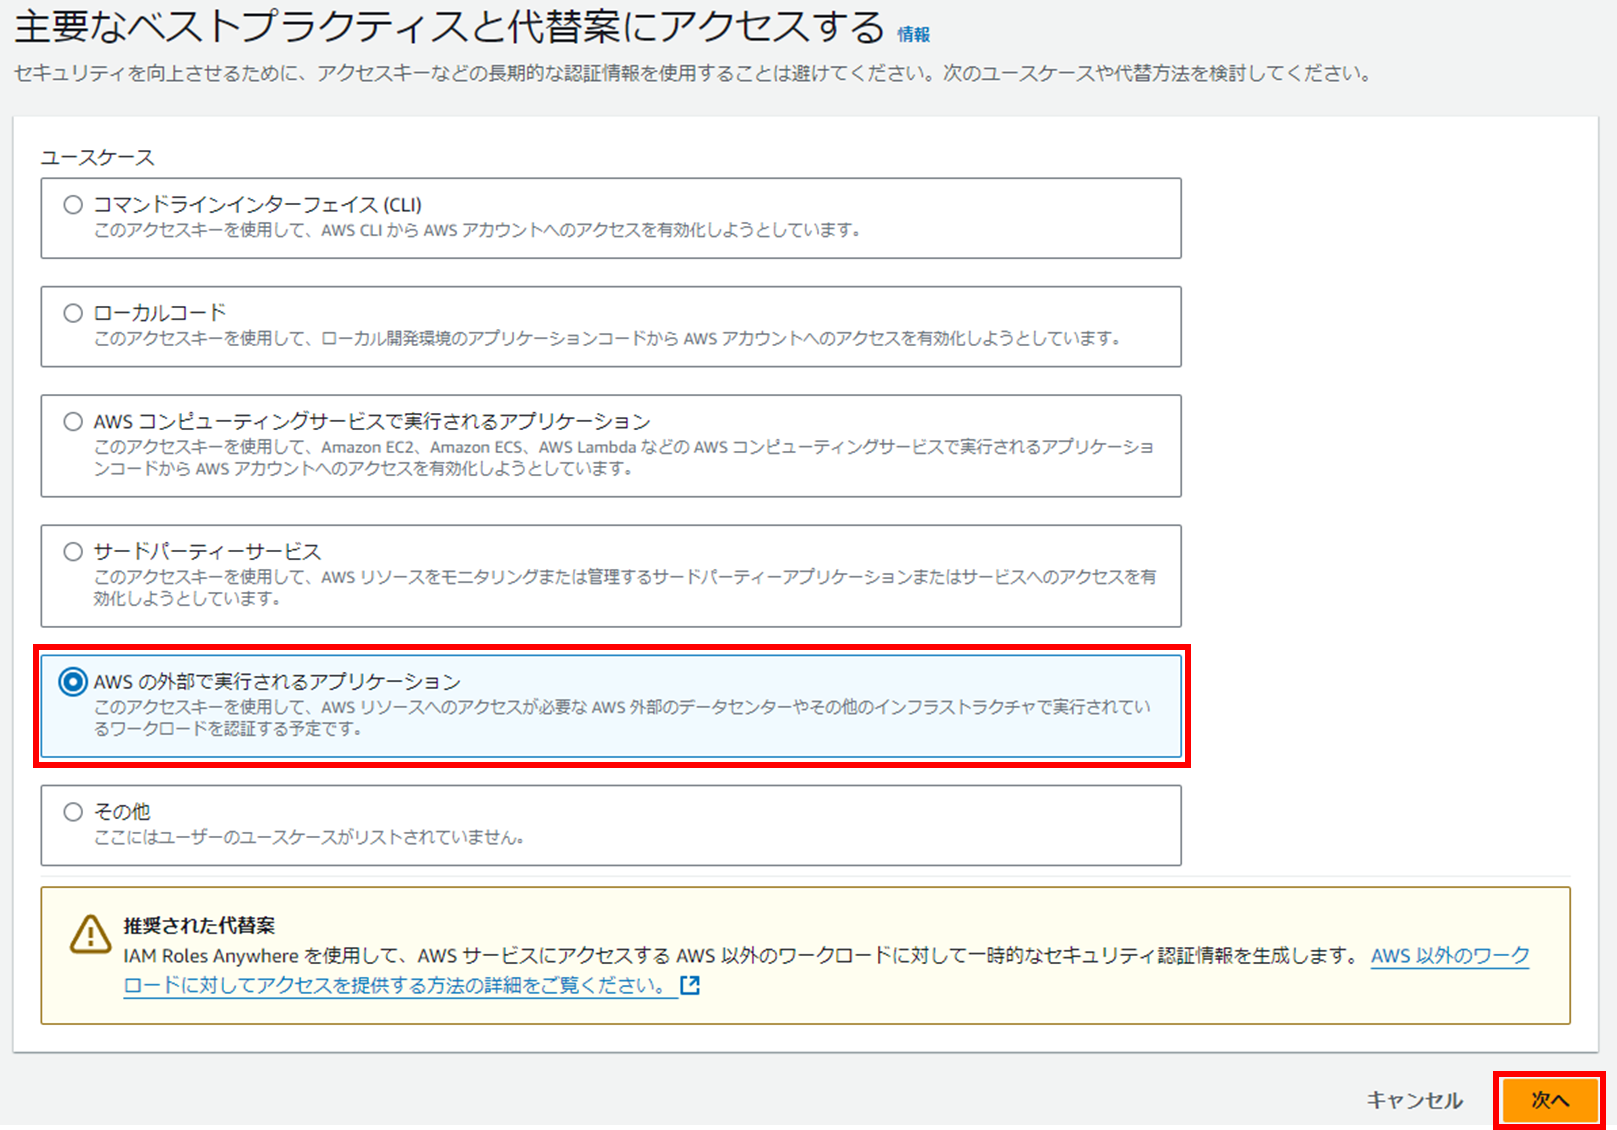Image resolution: width=1617 pixels, height=1130 pixels.
Task: Click the ユースケース section label
Action: (97, 158)
